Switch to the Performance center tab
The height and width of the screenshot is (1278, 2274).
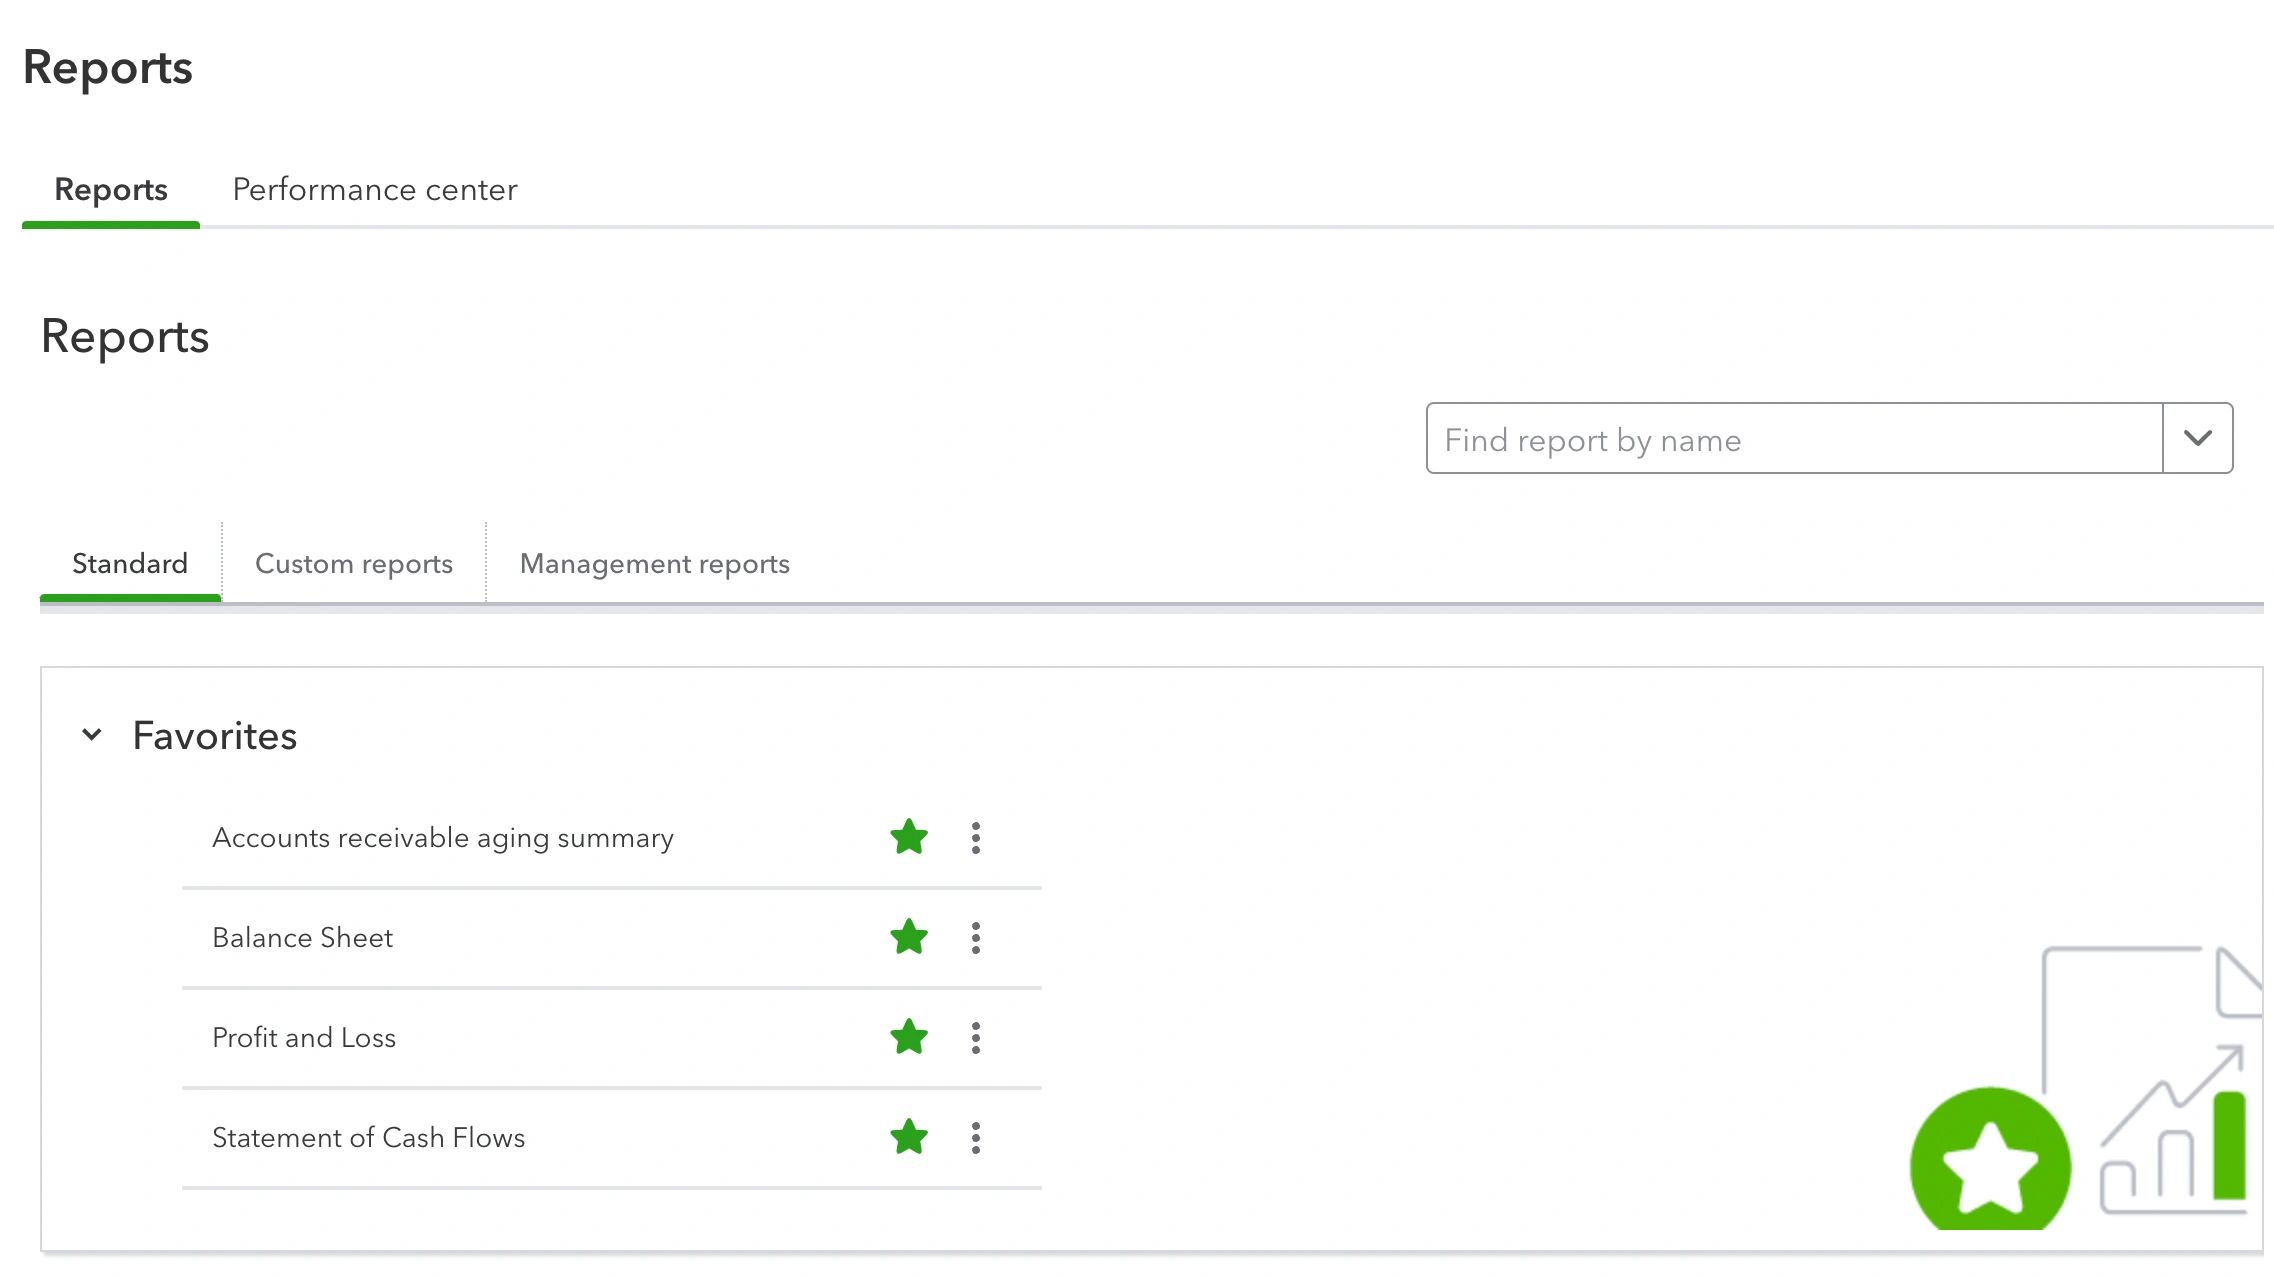[x=374, y=189]
